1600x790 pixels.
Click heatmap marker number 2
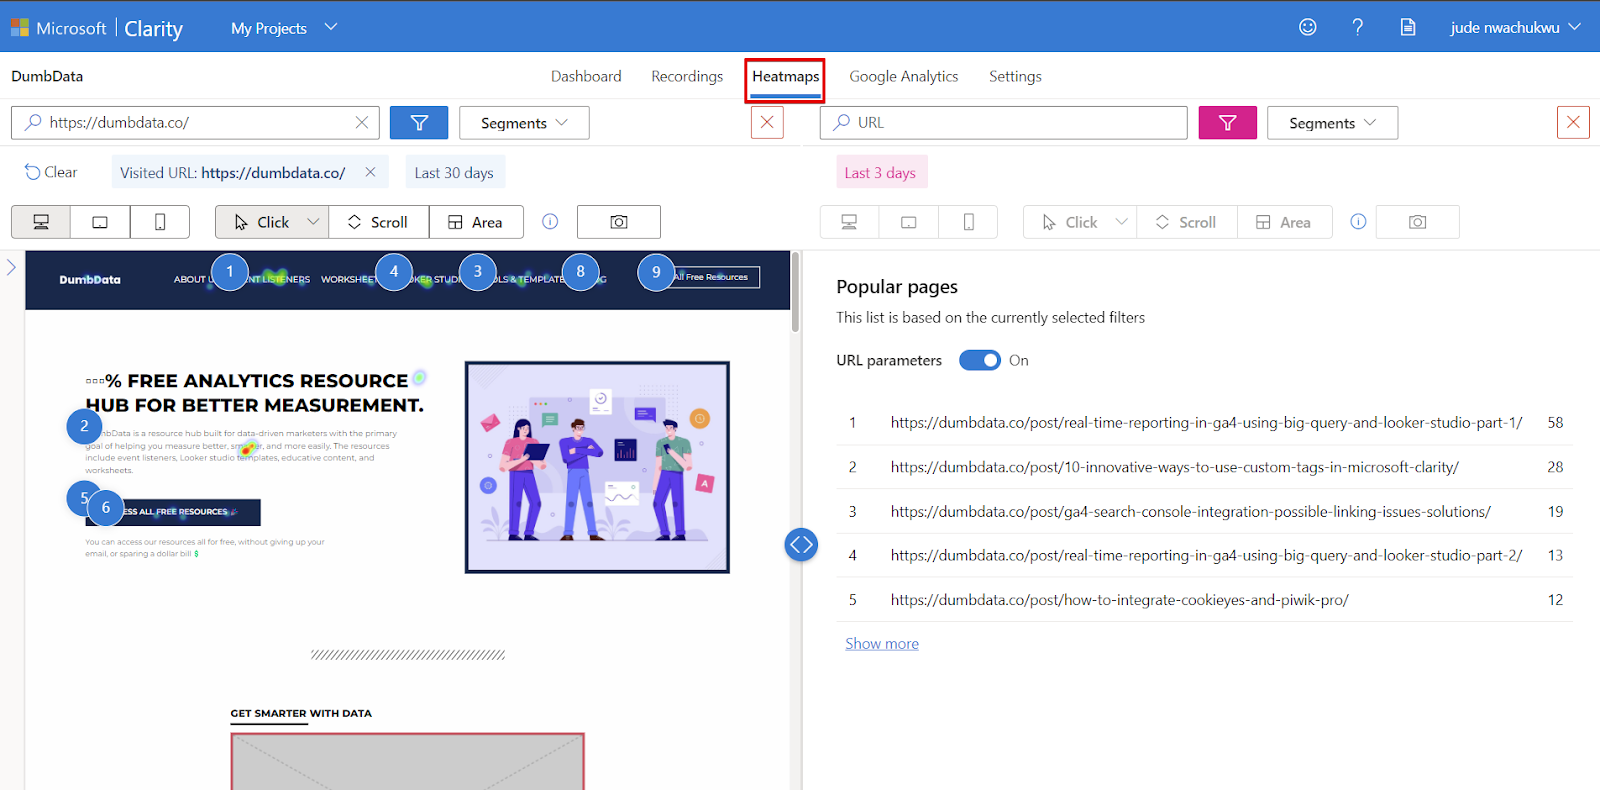click(84, 426)
